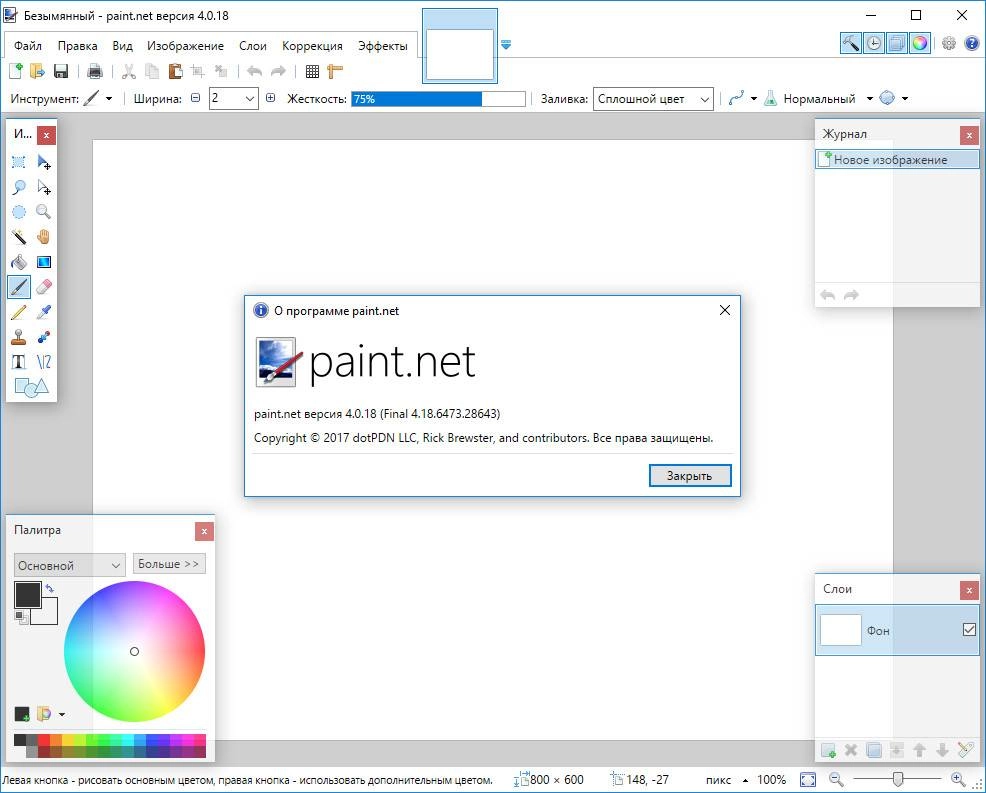Screen dimensions: 986x793
Task: Open the Эффекты menu
Action: tap(383, 46)
